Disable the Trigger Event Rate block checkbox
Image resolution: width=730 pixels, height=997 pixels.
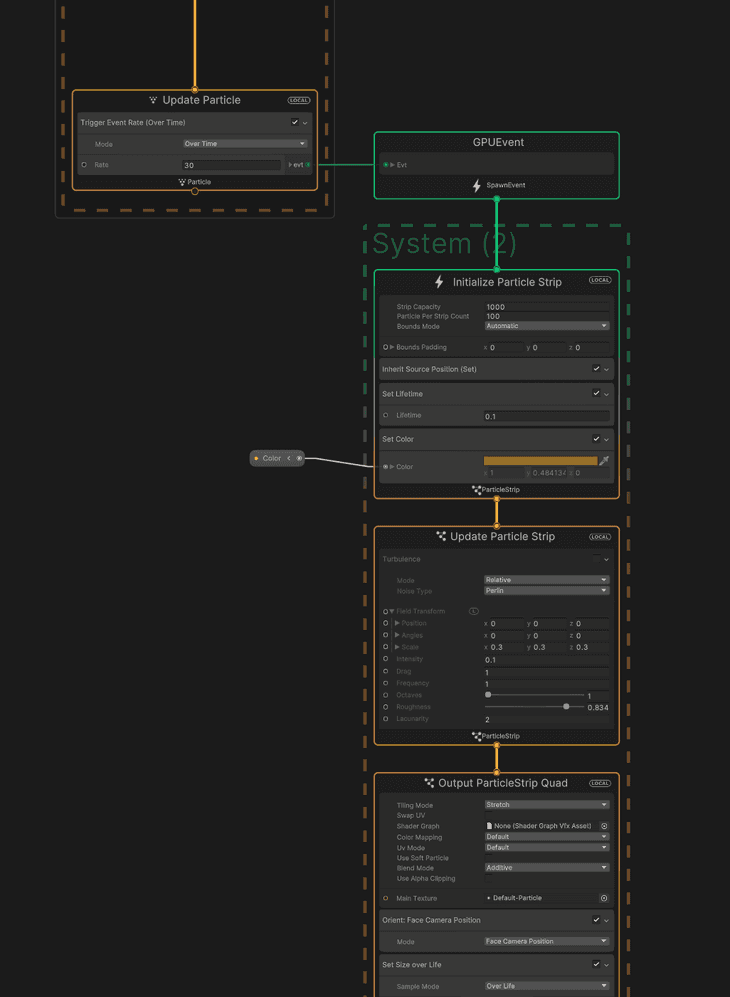coord(294,122)
